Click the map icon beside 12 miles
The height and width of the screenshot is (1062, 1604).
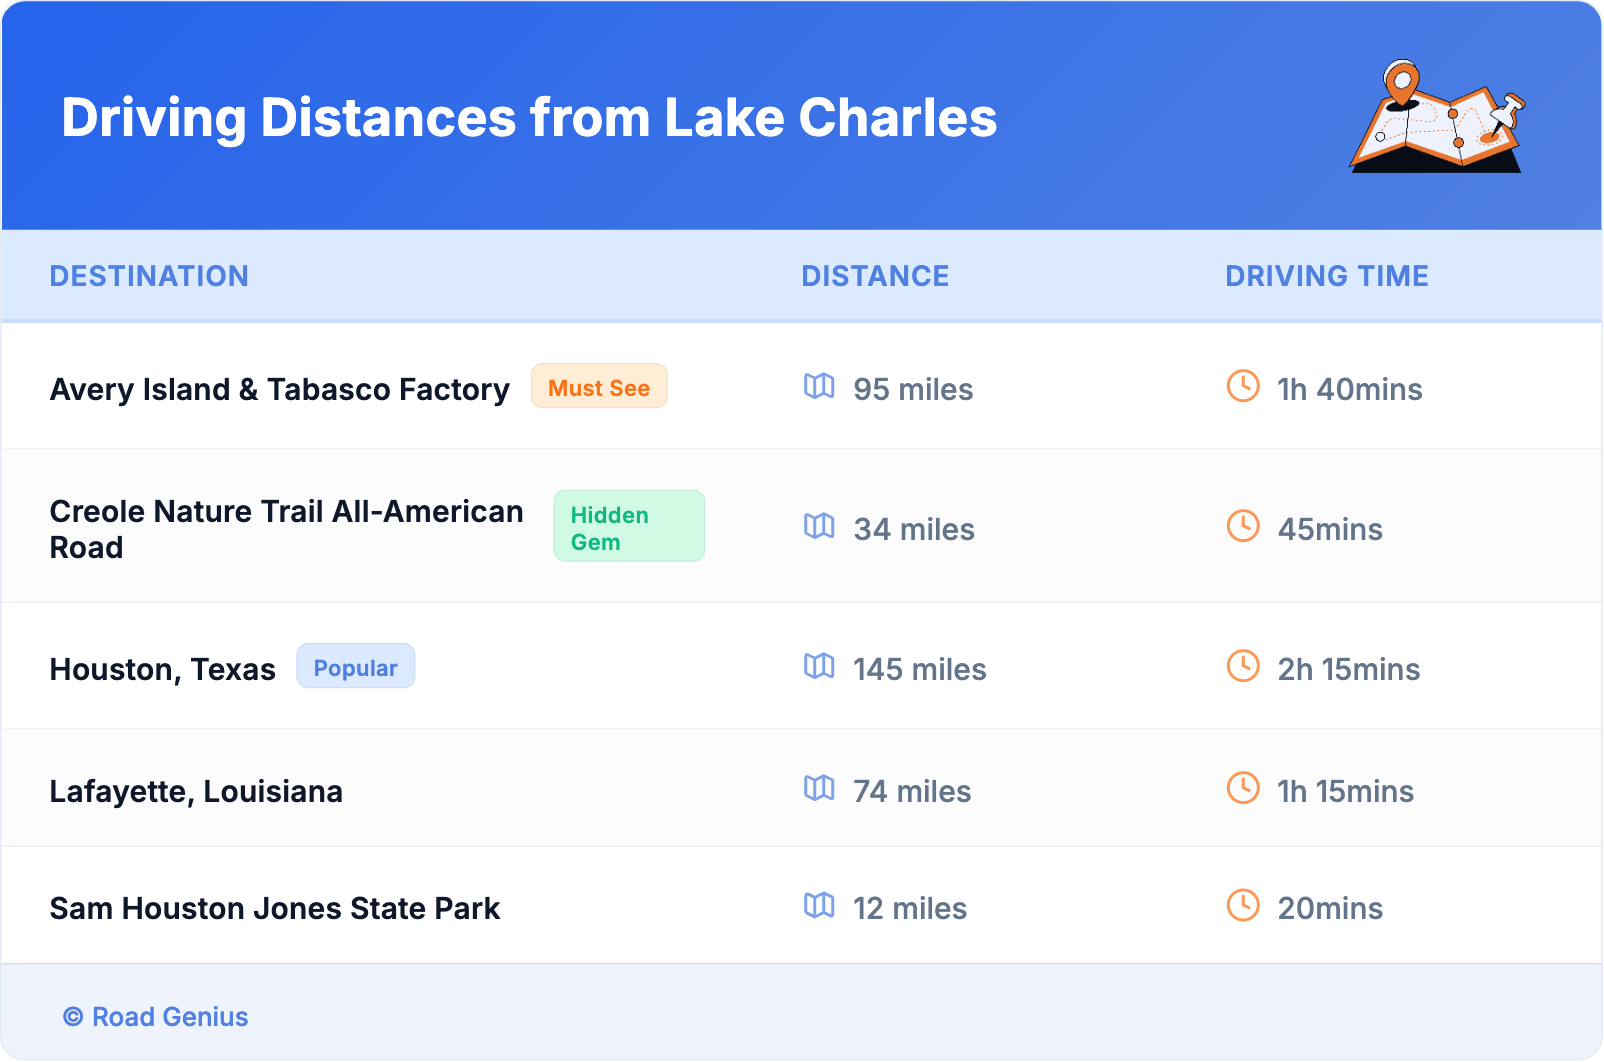click(x=819, y=905)
